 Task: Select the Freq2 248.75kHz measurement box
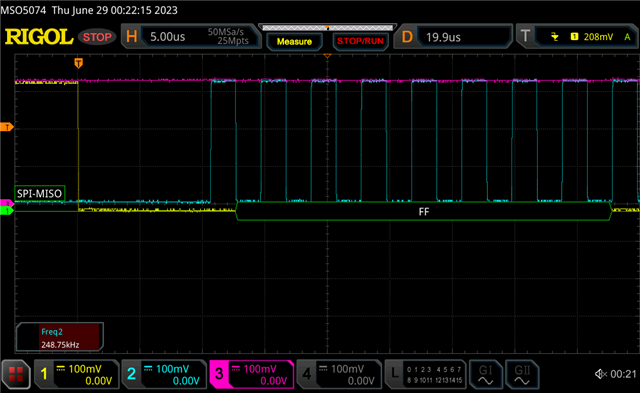pyautogui.click(x=60, y=337)
